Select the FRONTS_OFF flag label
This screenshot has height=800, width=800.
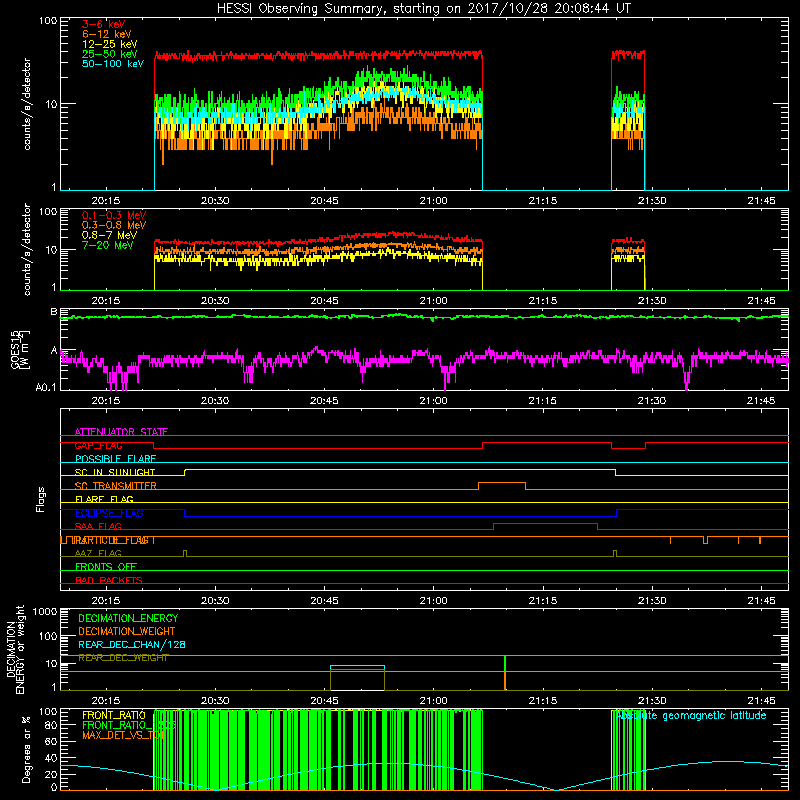click(x=106, y=567)
